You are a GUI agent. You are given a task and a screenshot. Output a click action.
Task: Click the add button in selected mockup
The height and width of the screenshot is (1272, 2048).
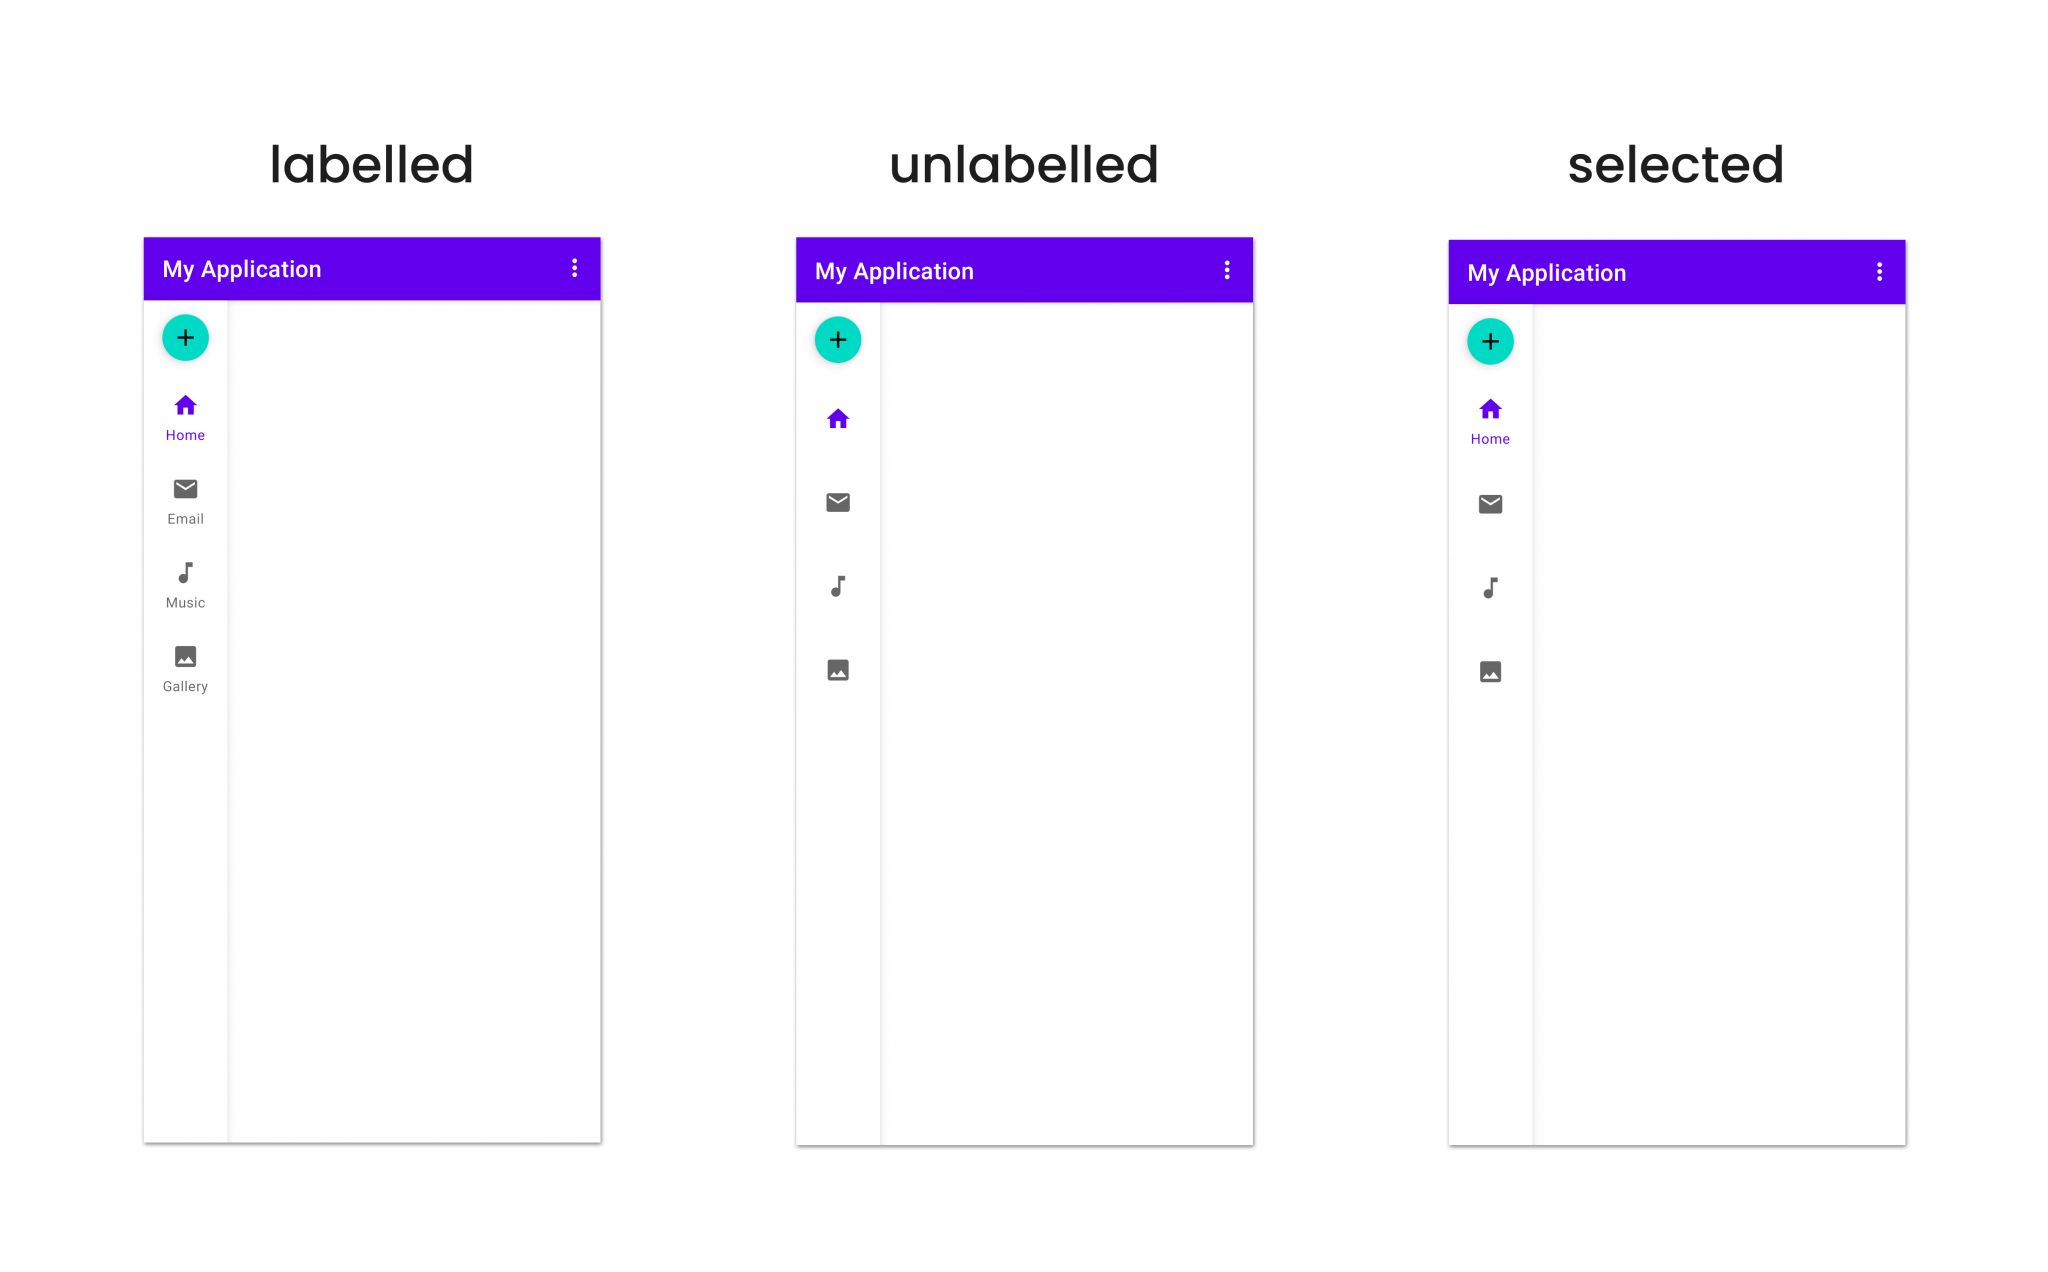[1490, 342]
